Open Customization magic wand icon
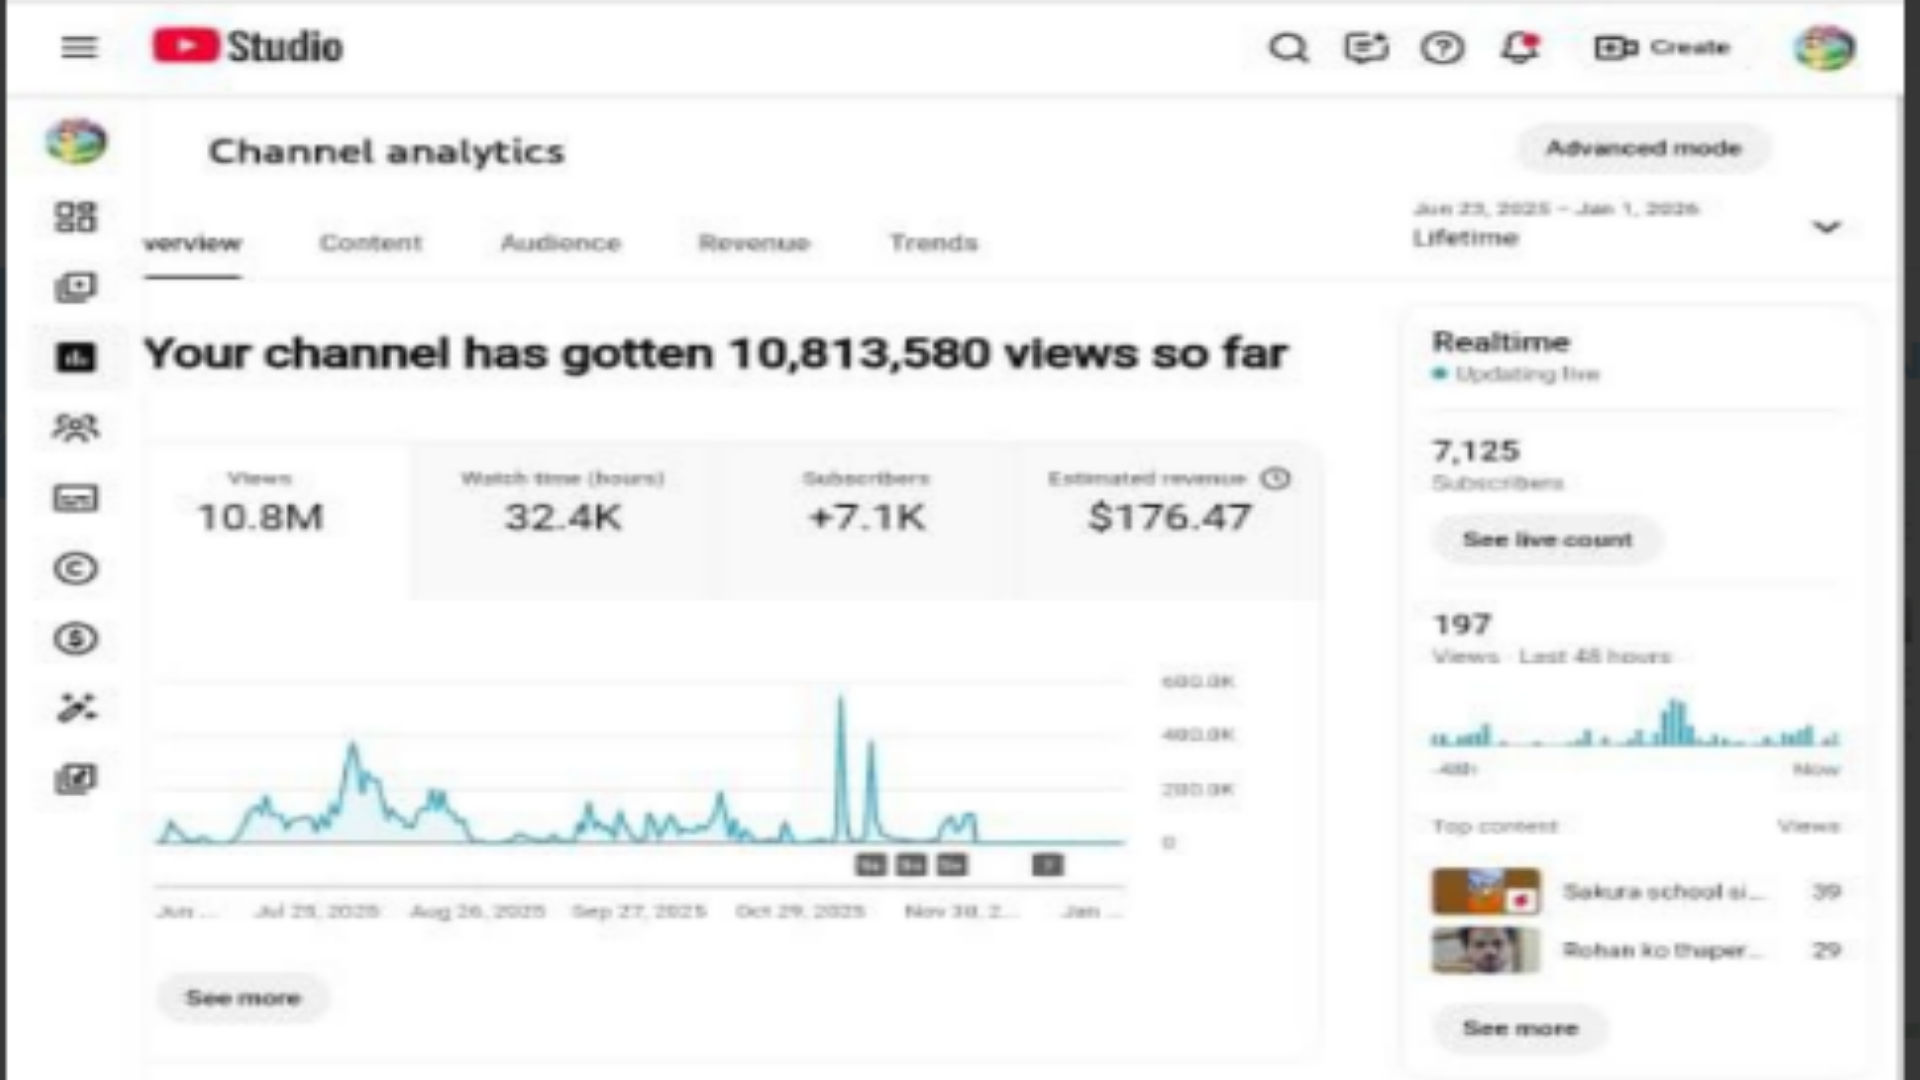The width and height of the screenshot is (1920, 1080). pos(76,708)
